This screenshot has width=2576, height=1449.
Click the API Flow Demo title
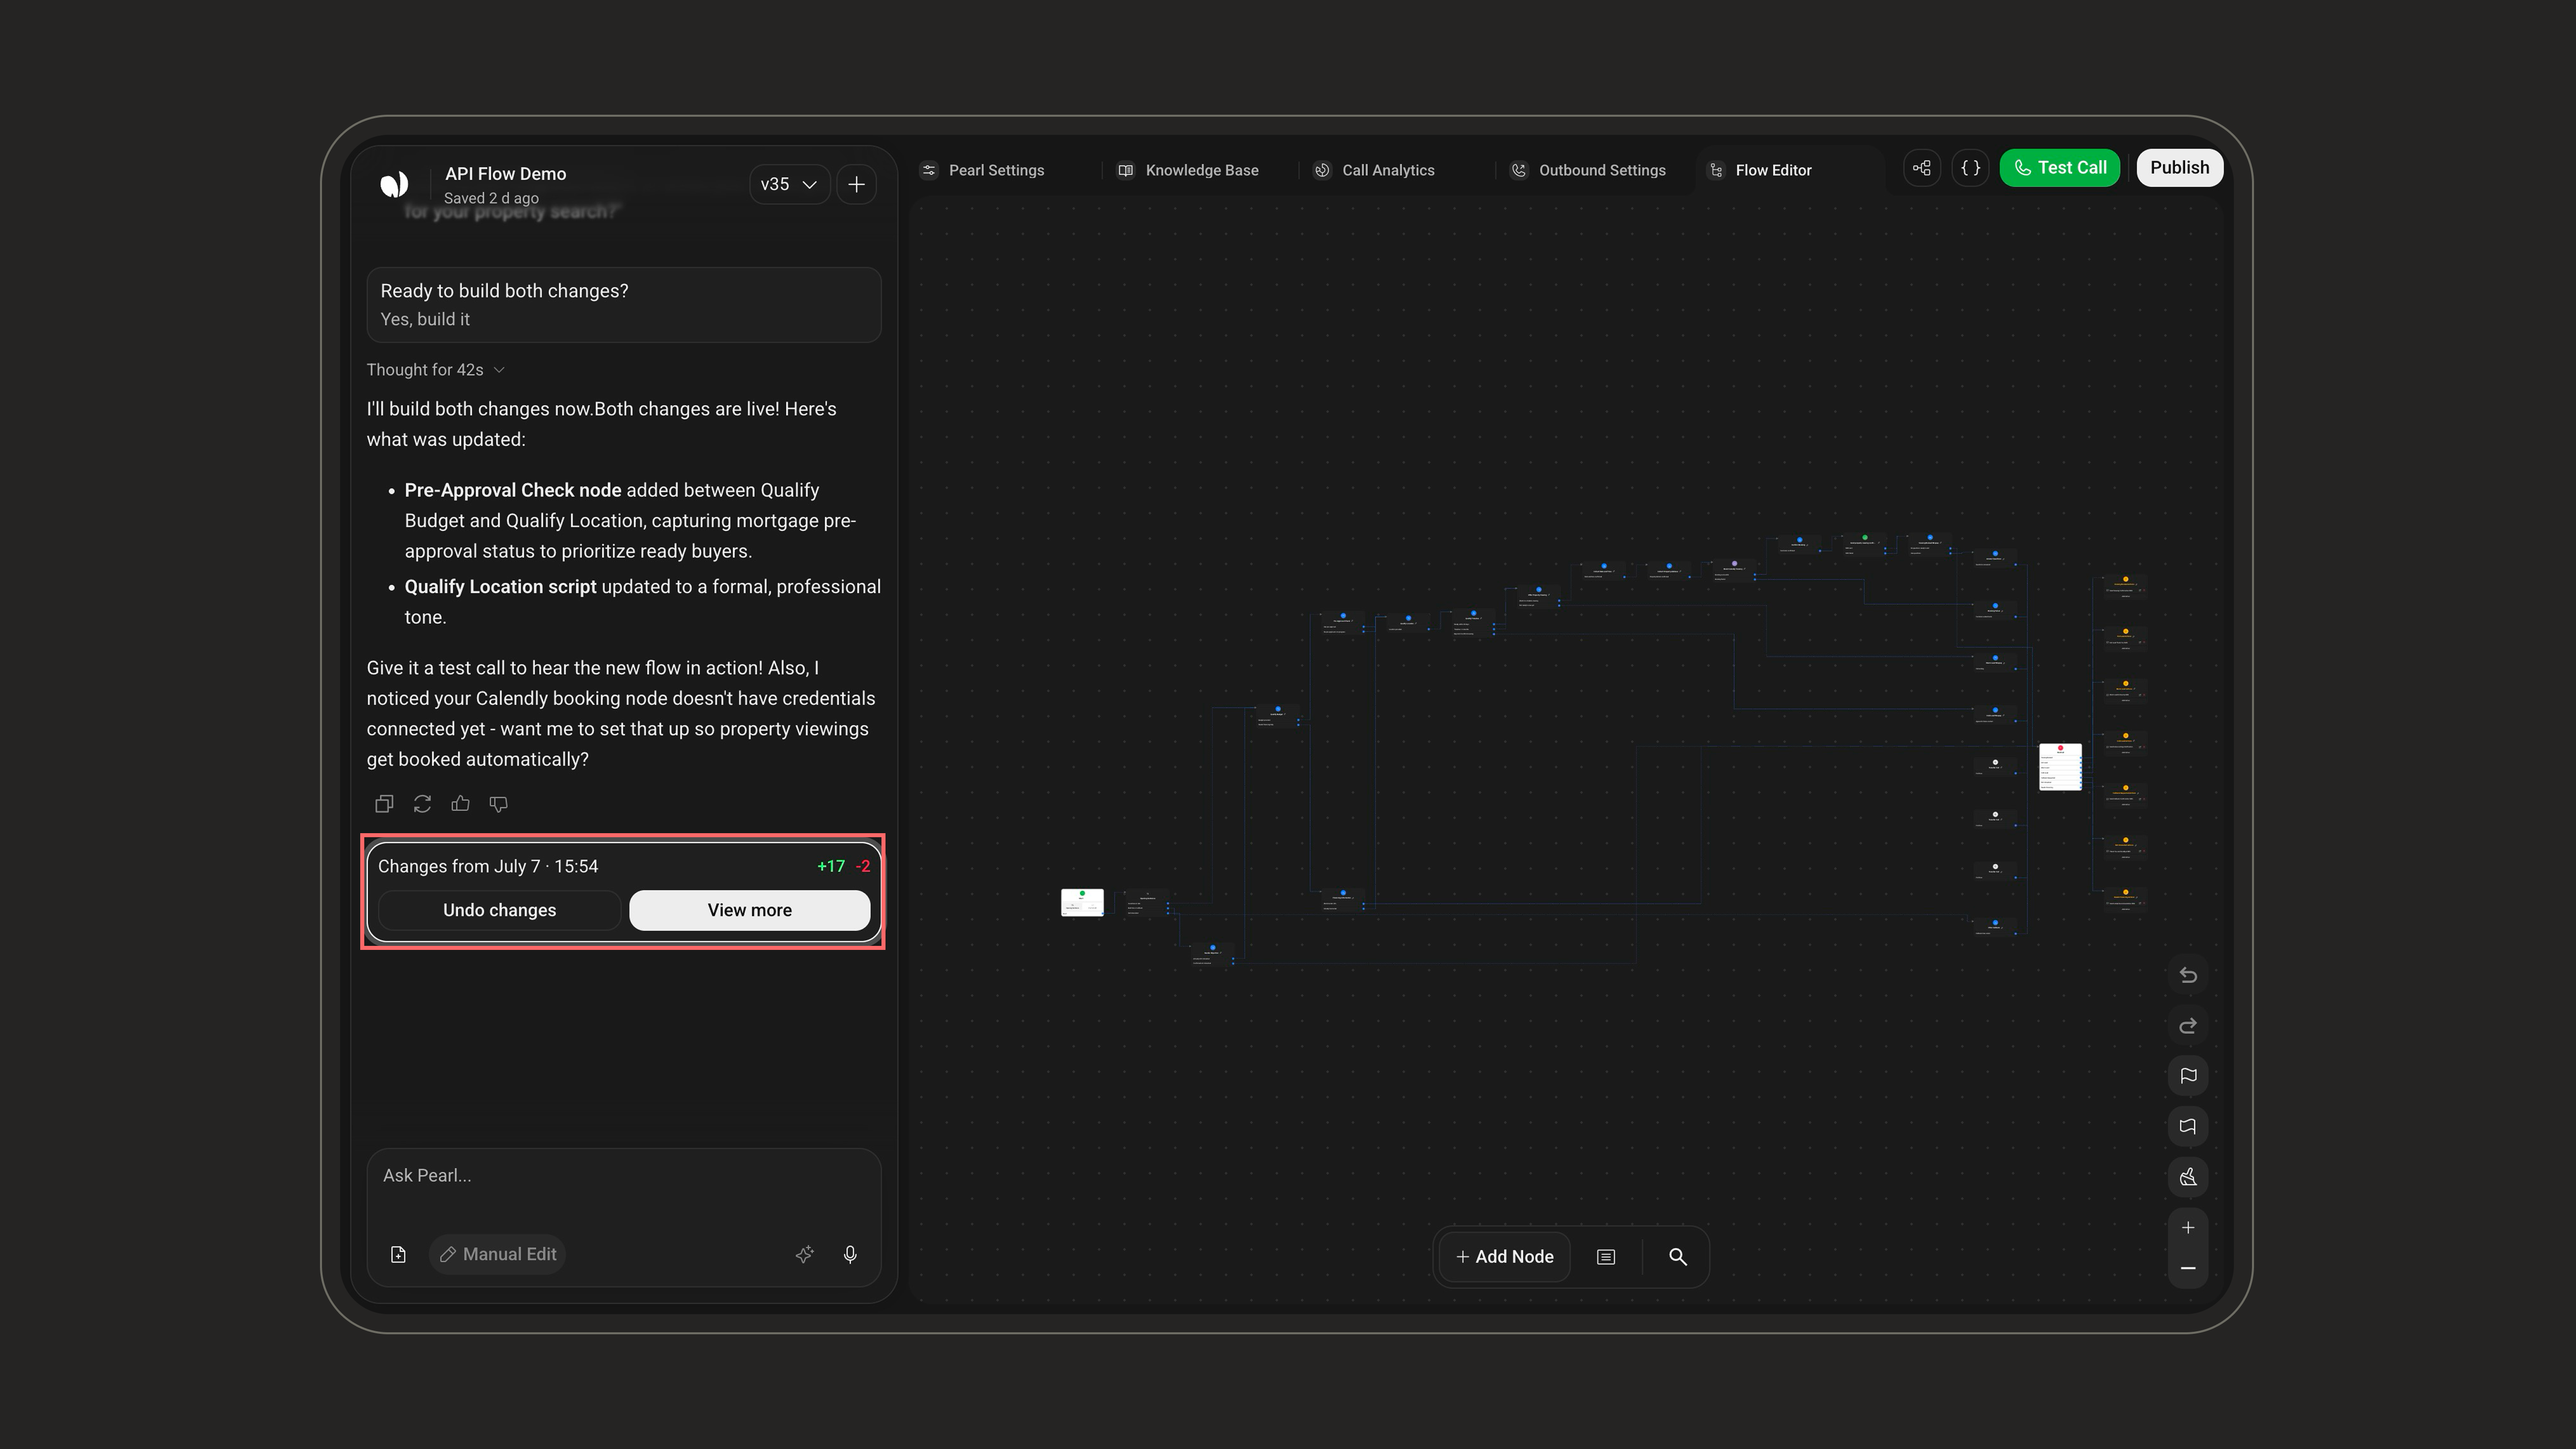click(506, 174)
